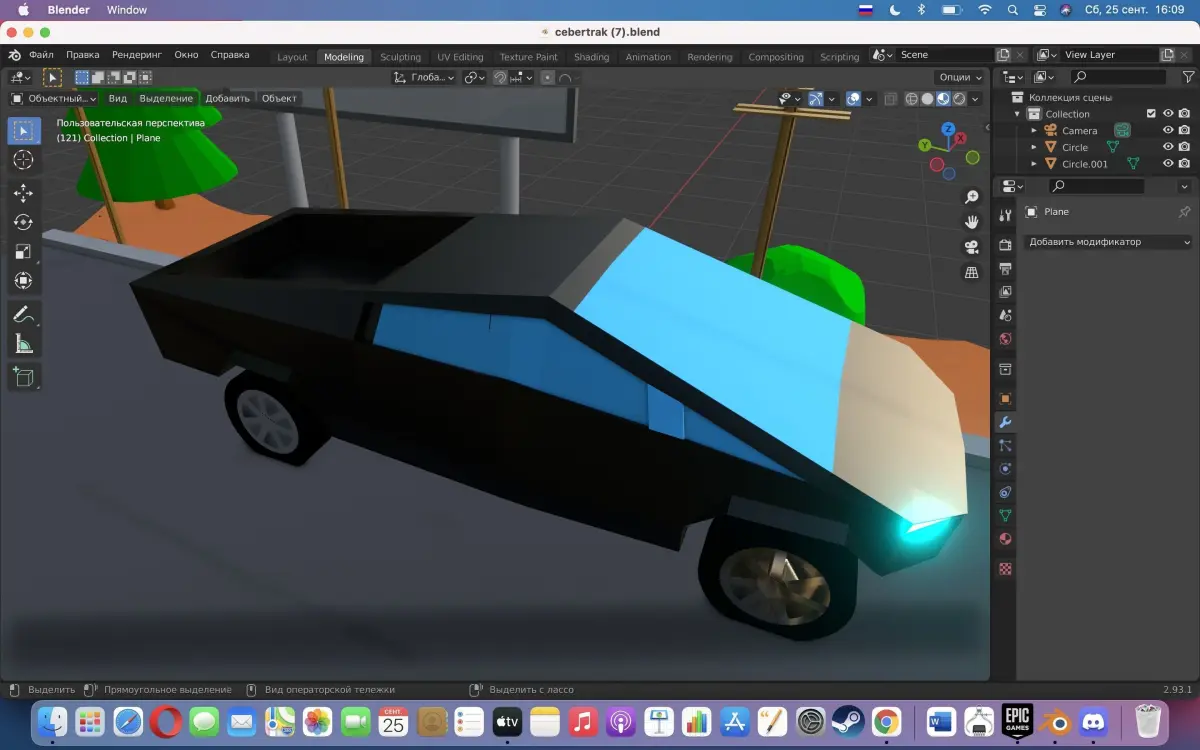Switch to the Sculpting workspace tab

[401, 57]
